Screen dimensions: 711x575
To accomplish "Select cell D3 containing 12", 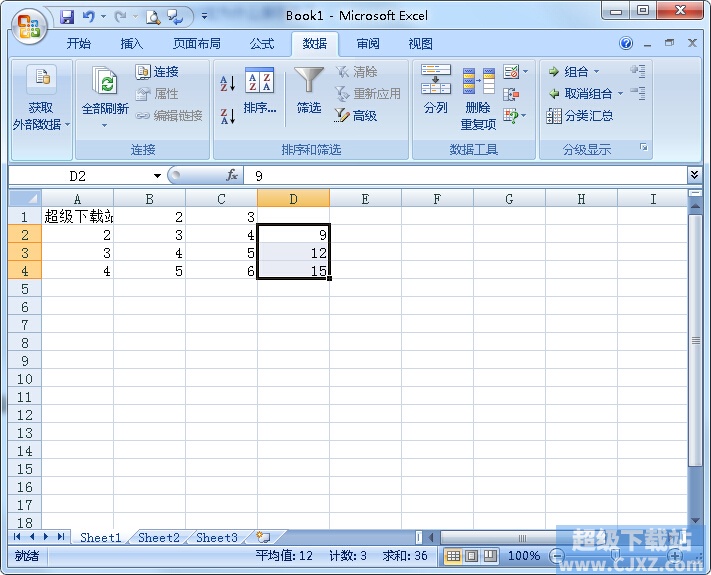I will (293, 253).
